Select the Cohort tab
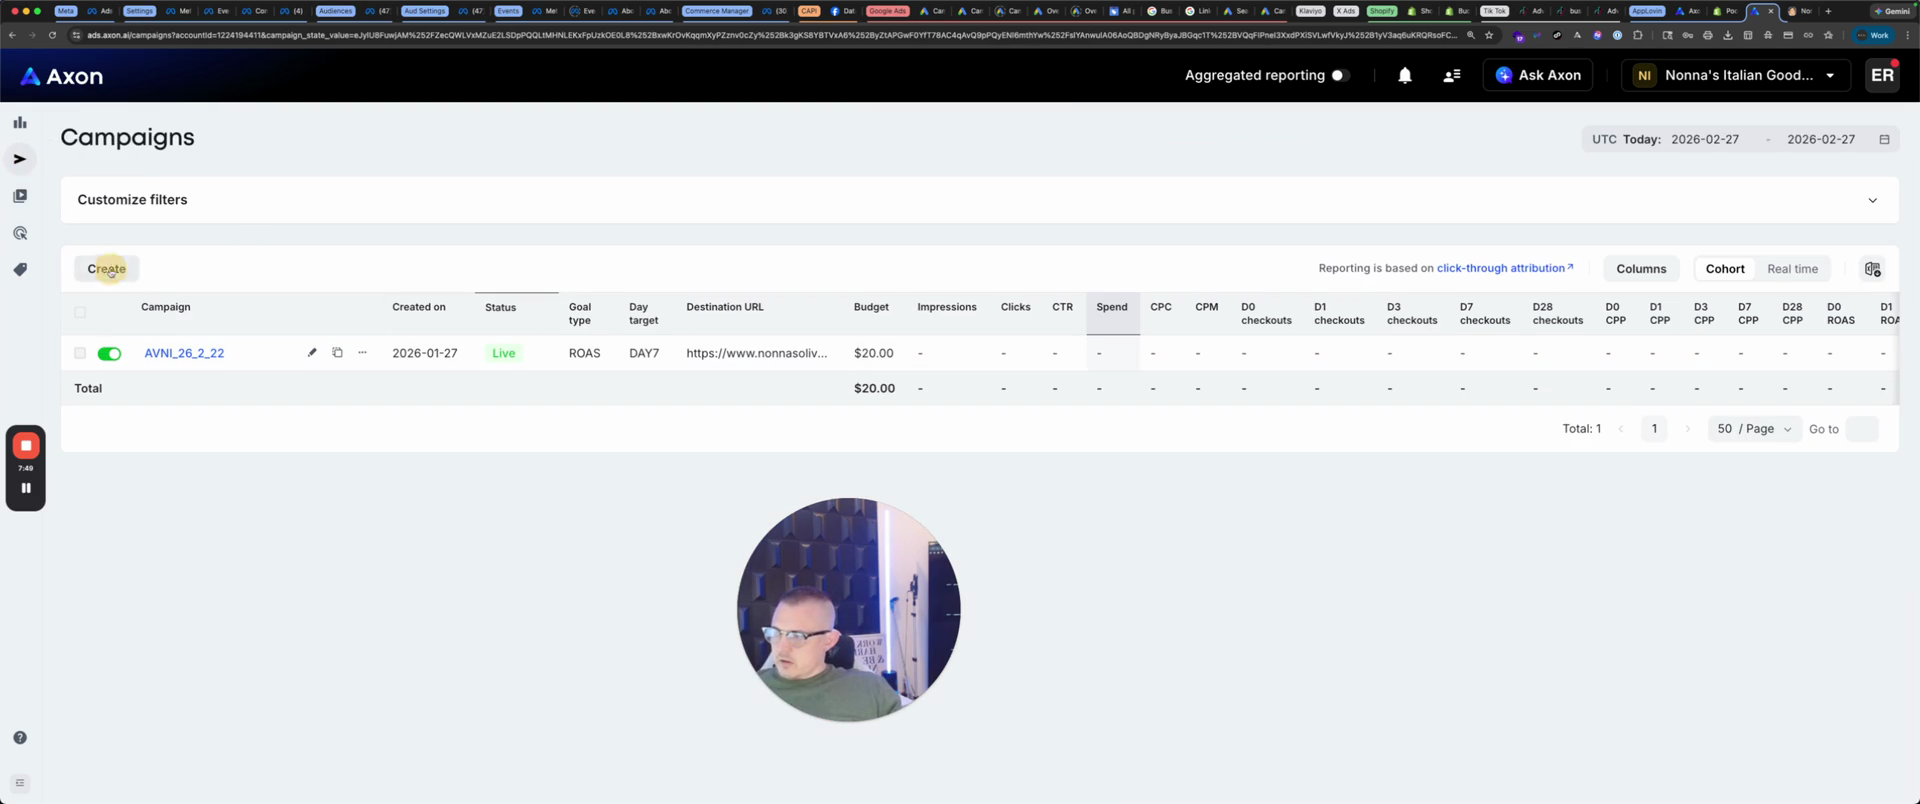Image resolution: width=1920 pixels, height=804 pixels. point(1724,269)
